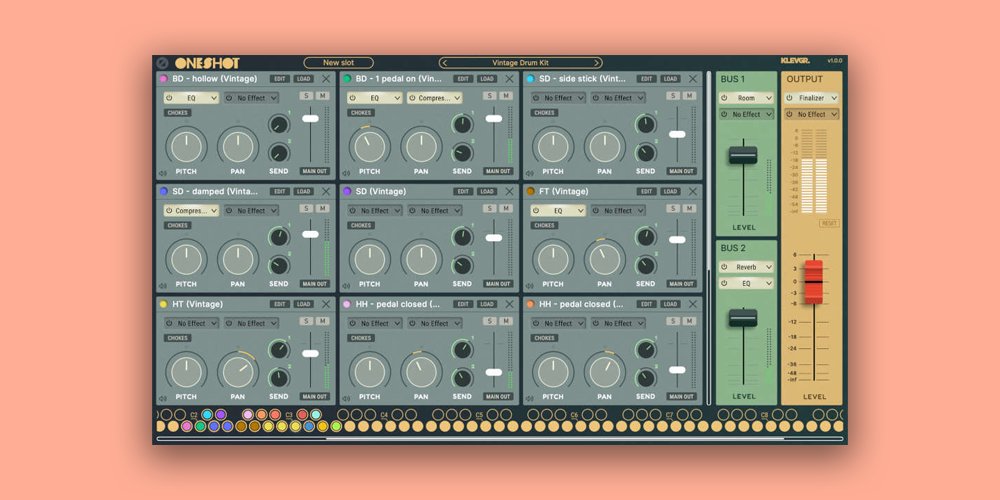Expand the Finalizer dropdown in Output section

817,98
